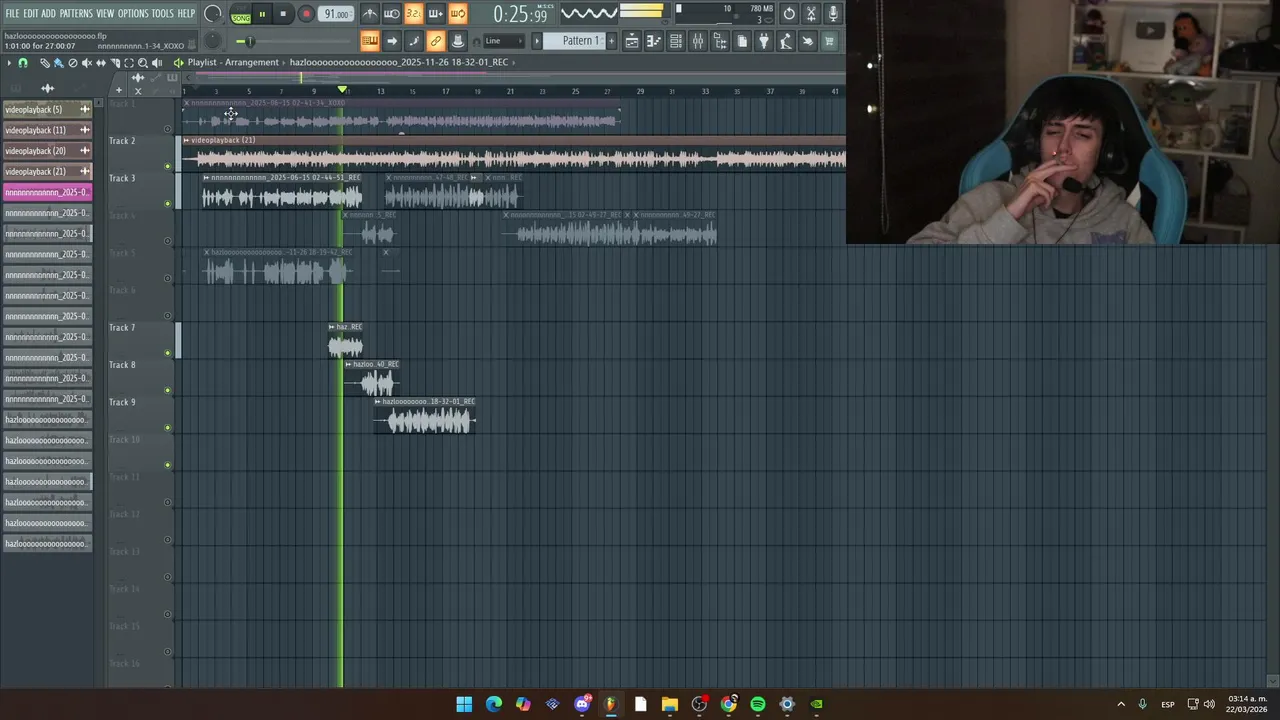Toggle the recording countdown button
The height and width of the screenshot is (720, 1280).
[x=414, y=14]
